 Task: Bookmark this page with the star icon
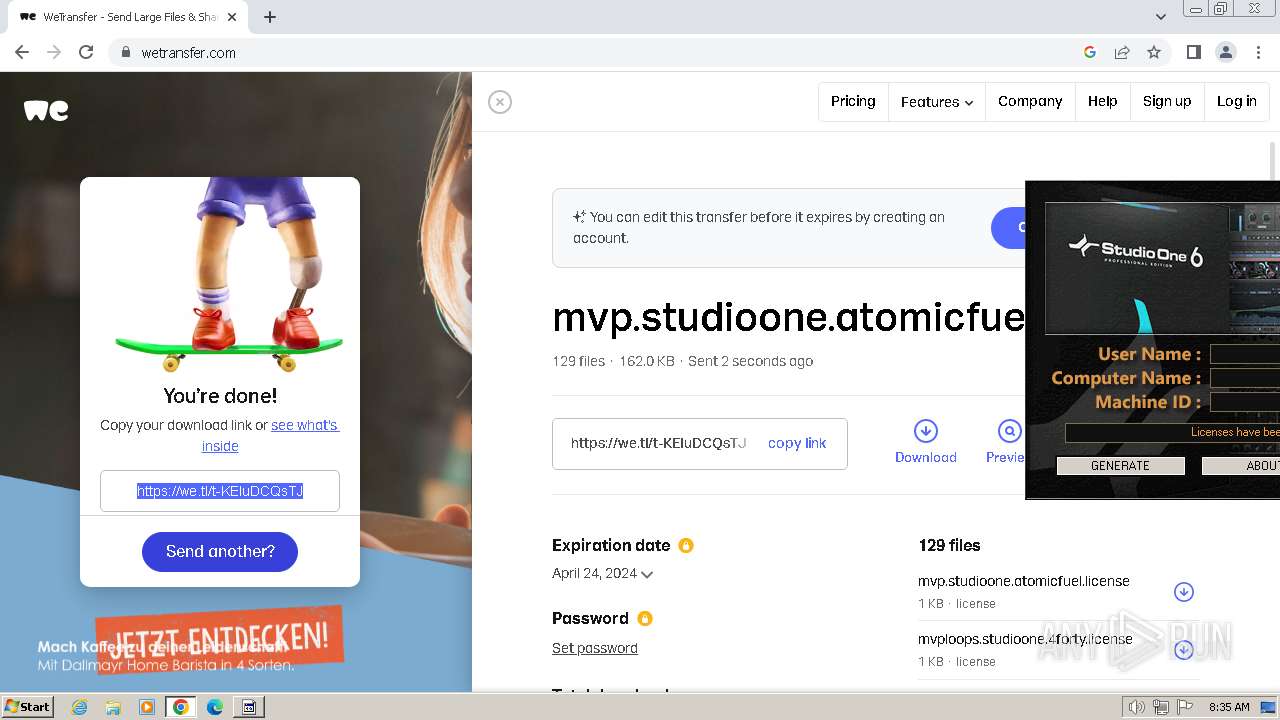pos(1154,52)
